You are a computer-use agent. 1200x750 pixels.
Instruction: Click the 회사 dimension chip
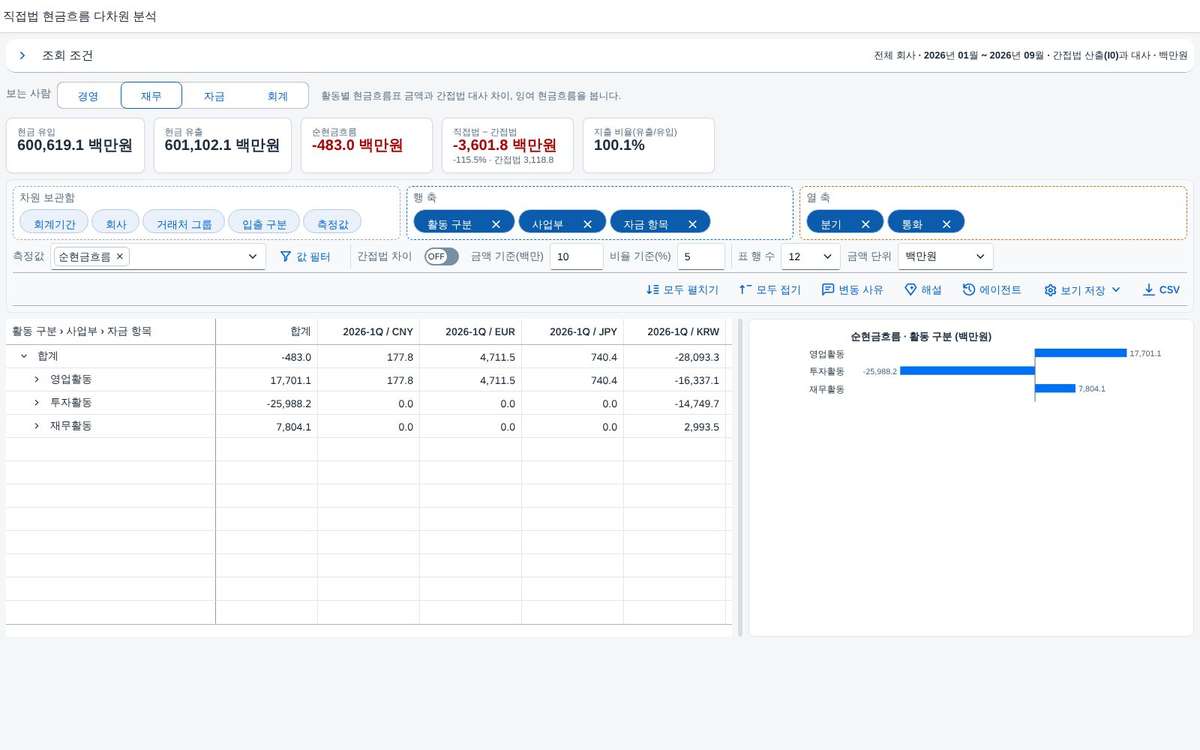pos(116,224)
